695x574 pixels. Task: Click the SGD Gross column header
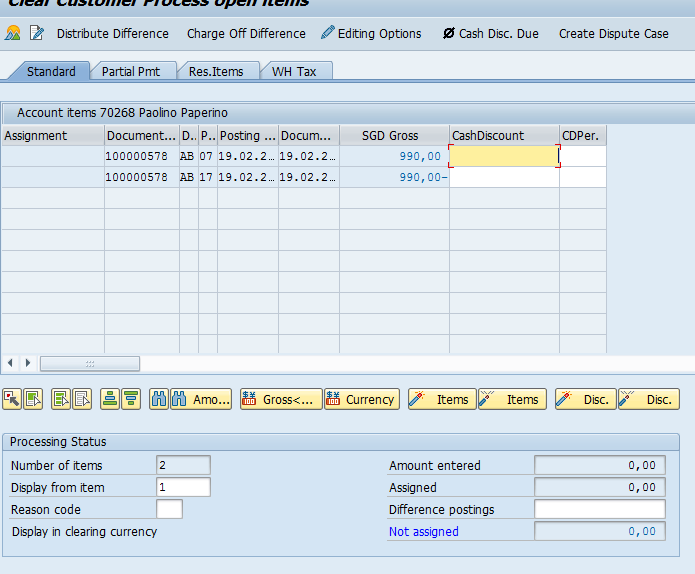pyautogui.click(x=394, y=135)
